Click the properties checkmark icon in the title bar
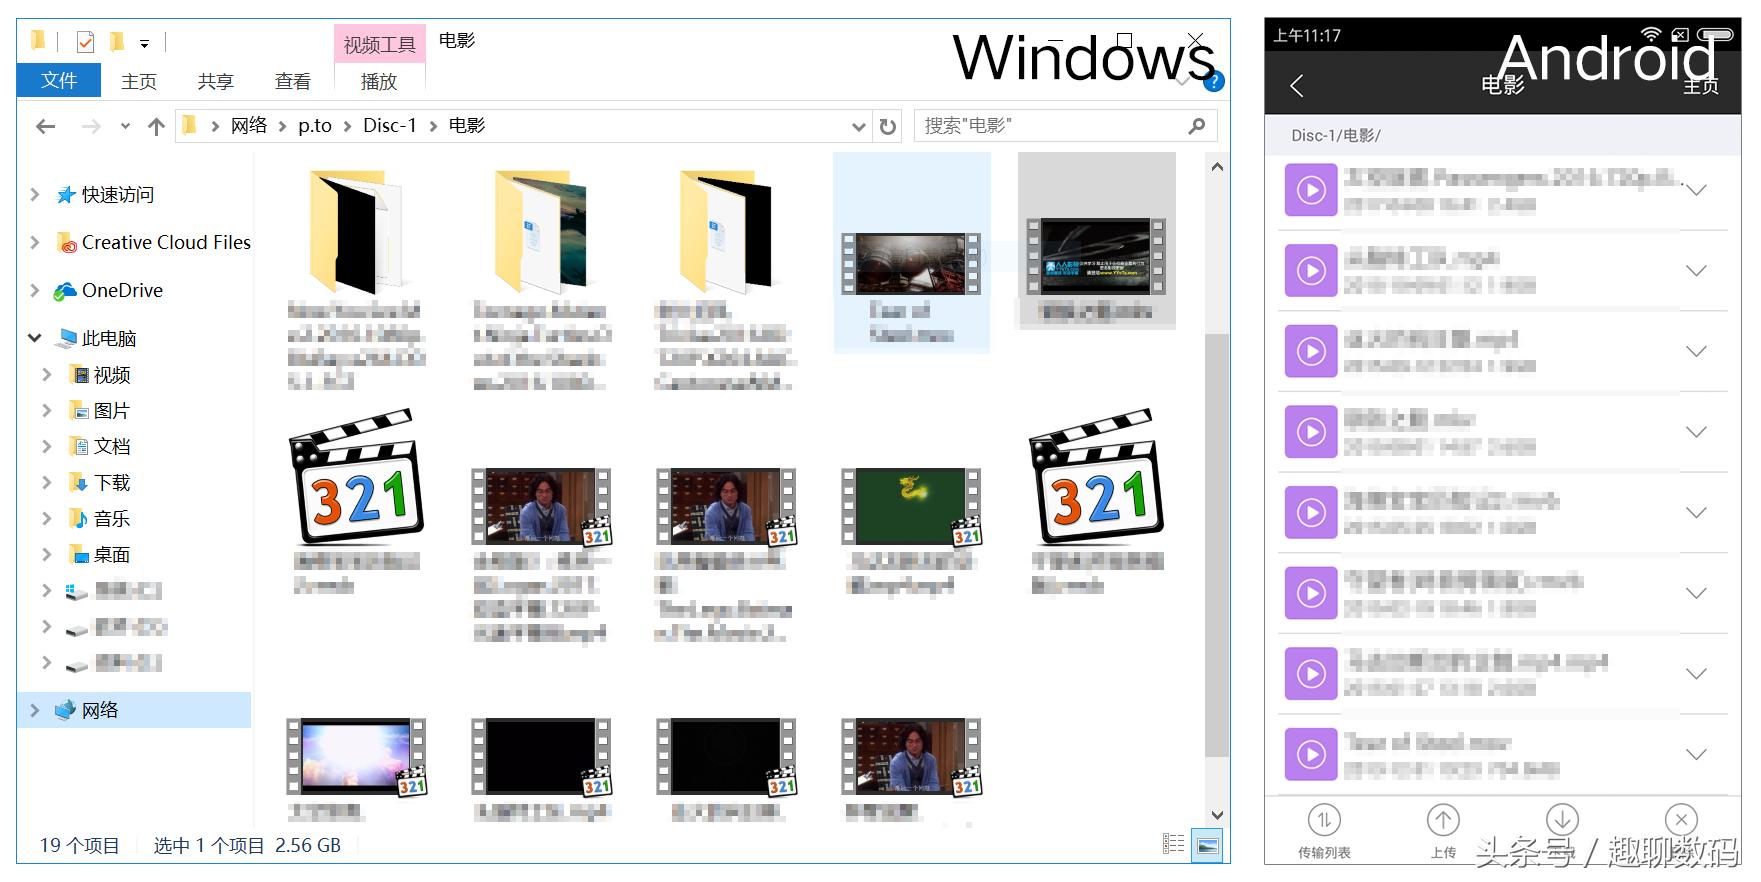This screenshot has width=1761, height=882. coord(86,42)
